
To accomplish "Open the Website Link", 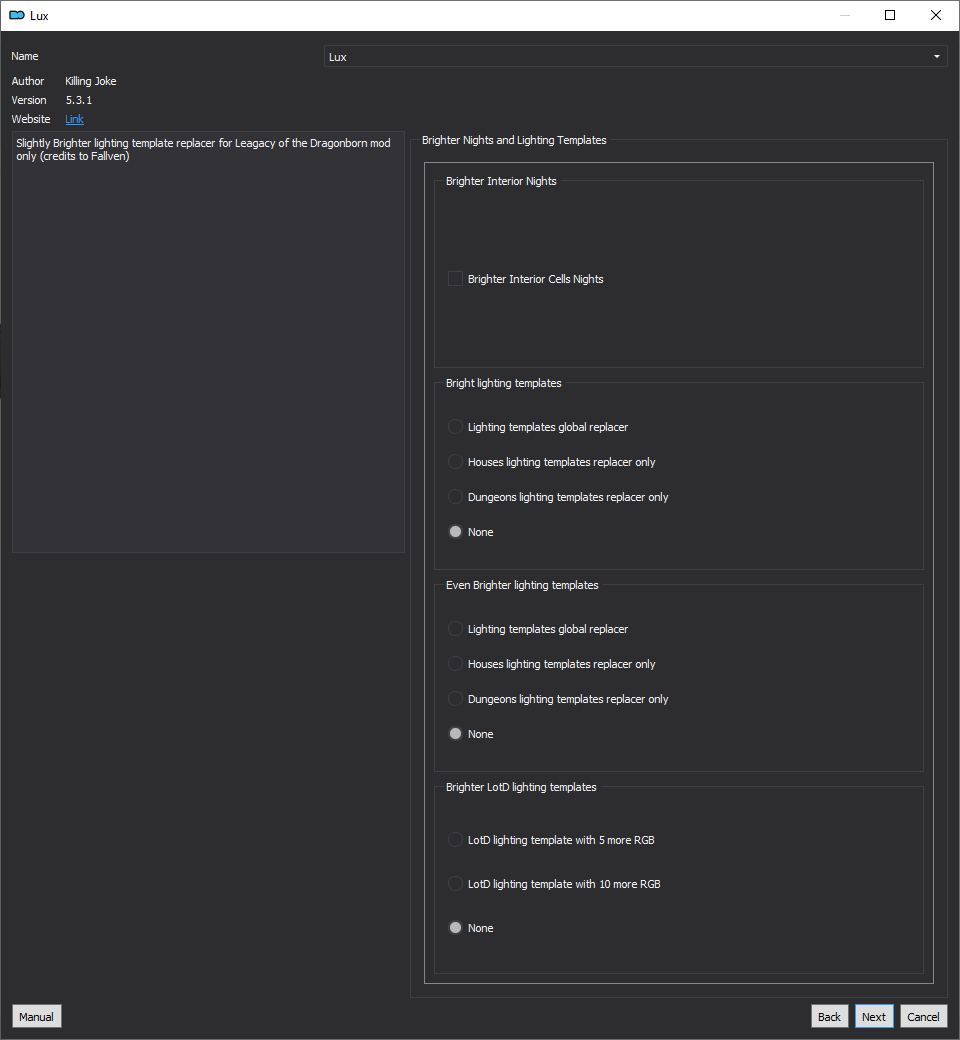I will pos(74,119).
